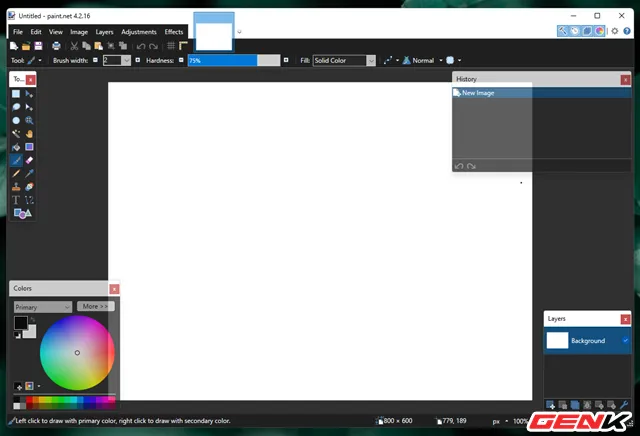Toggle the rulers display
The height and width of the screenshot is (436, 640).
[184, 46]
